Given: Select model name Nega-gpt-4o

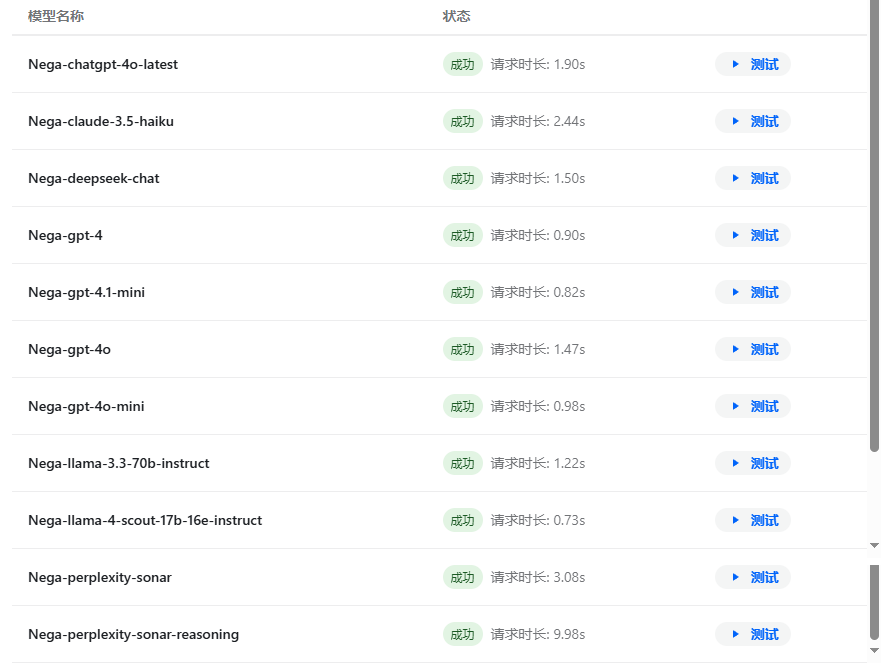Looking at the screenshot, I should tap(69, 350).
